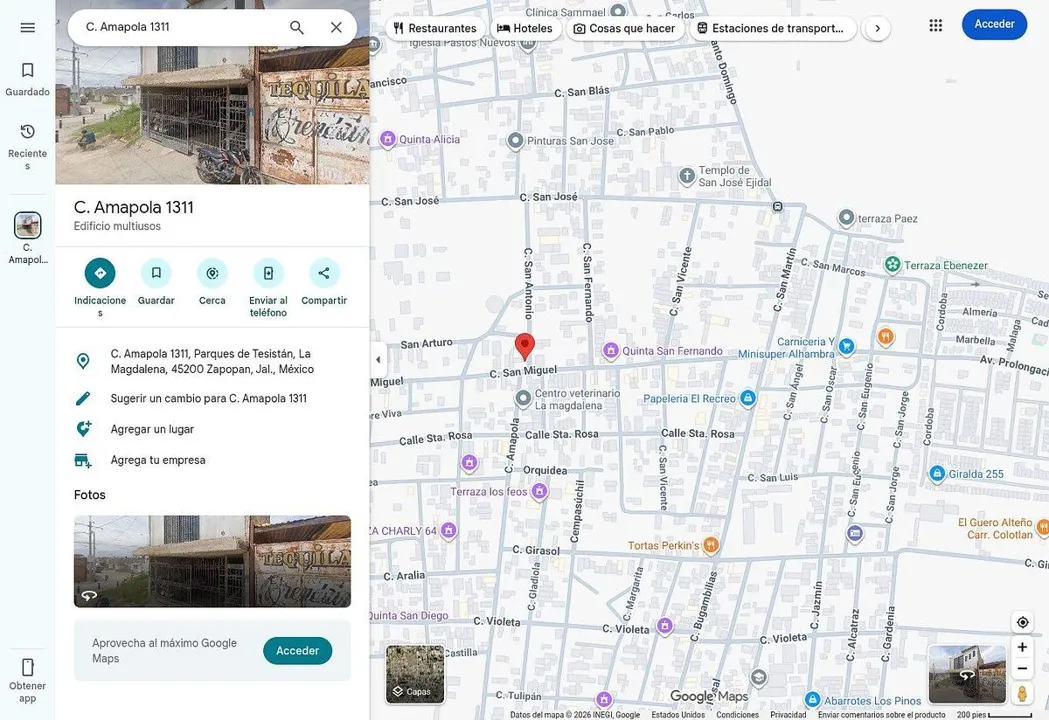Click the address line with location icon
This screenshot has width=1049, height=720.
pyautogui.click(x=213, y=361)
